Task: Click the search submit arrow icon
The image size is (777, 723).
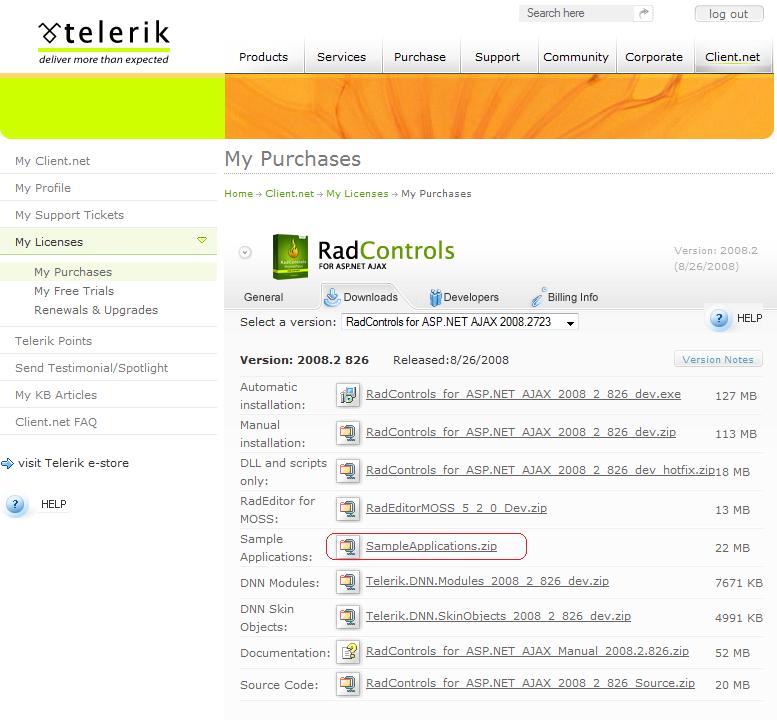Action: point(644,13)
